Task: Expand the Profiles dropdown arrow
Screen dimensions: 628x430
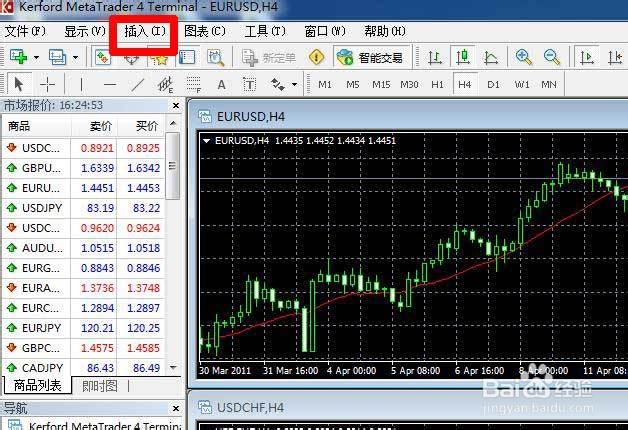Action: tap(75, 58)
